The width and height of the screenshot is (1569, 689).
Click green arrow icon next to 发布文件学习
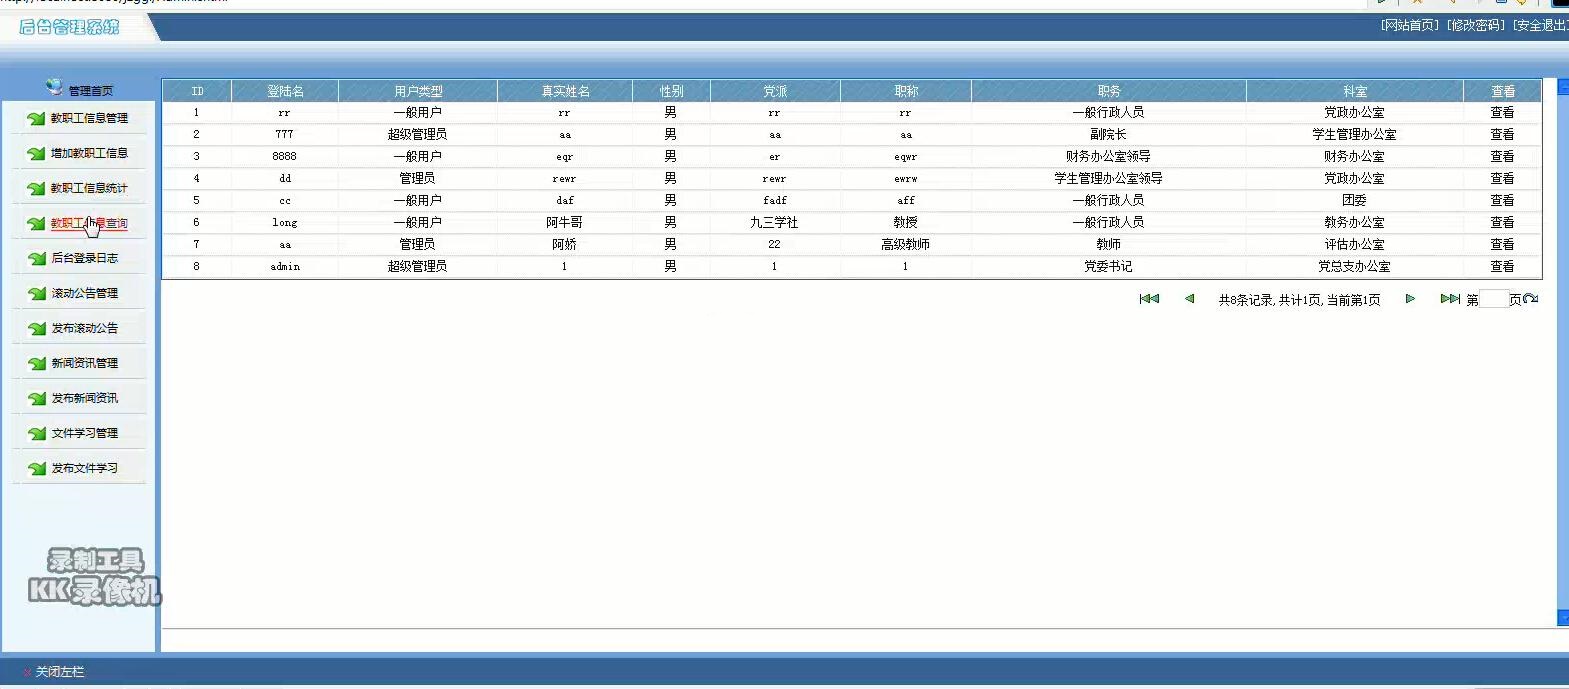click(x=36, y=469)
